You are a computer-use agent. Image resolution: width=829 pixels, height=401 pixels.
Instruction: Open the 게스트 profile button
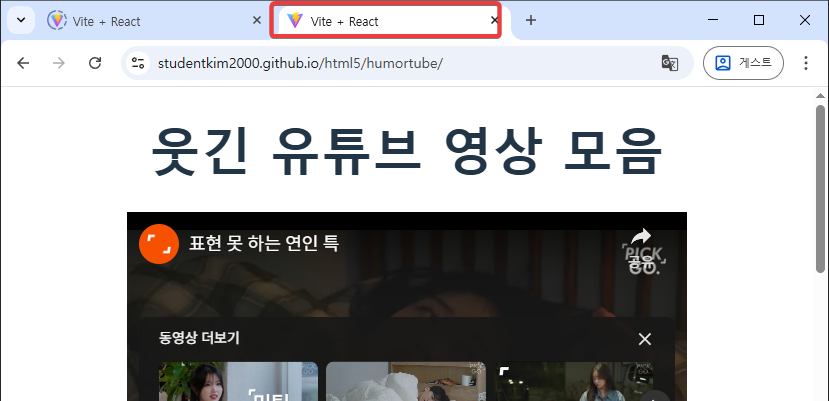click(x=744, y=63)
